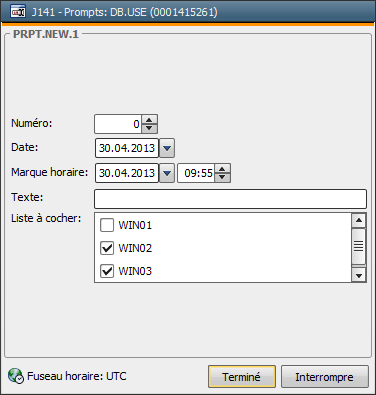Viewport: 376px width, 395px height.
Task: Click the window icon in title bar
Action: [x=17, y=12]
